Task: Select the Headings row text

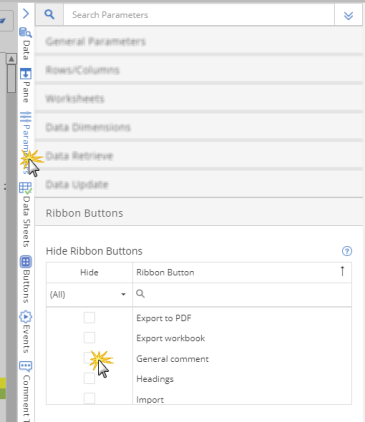Action: point(155,379)
